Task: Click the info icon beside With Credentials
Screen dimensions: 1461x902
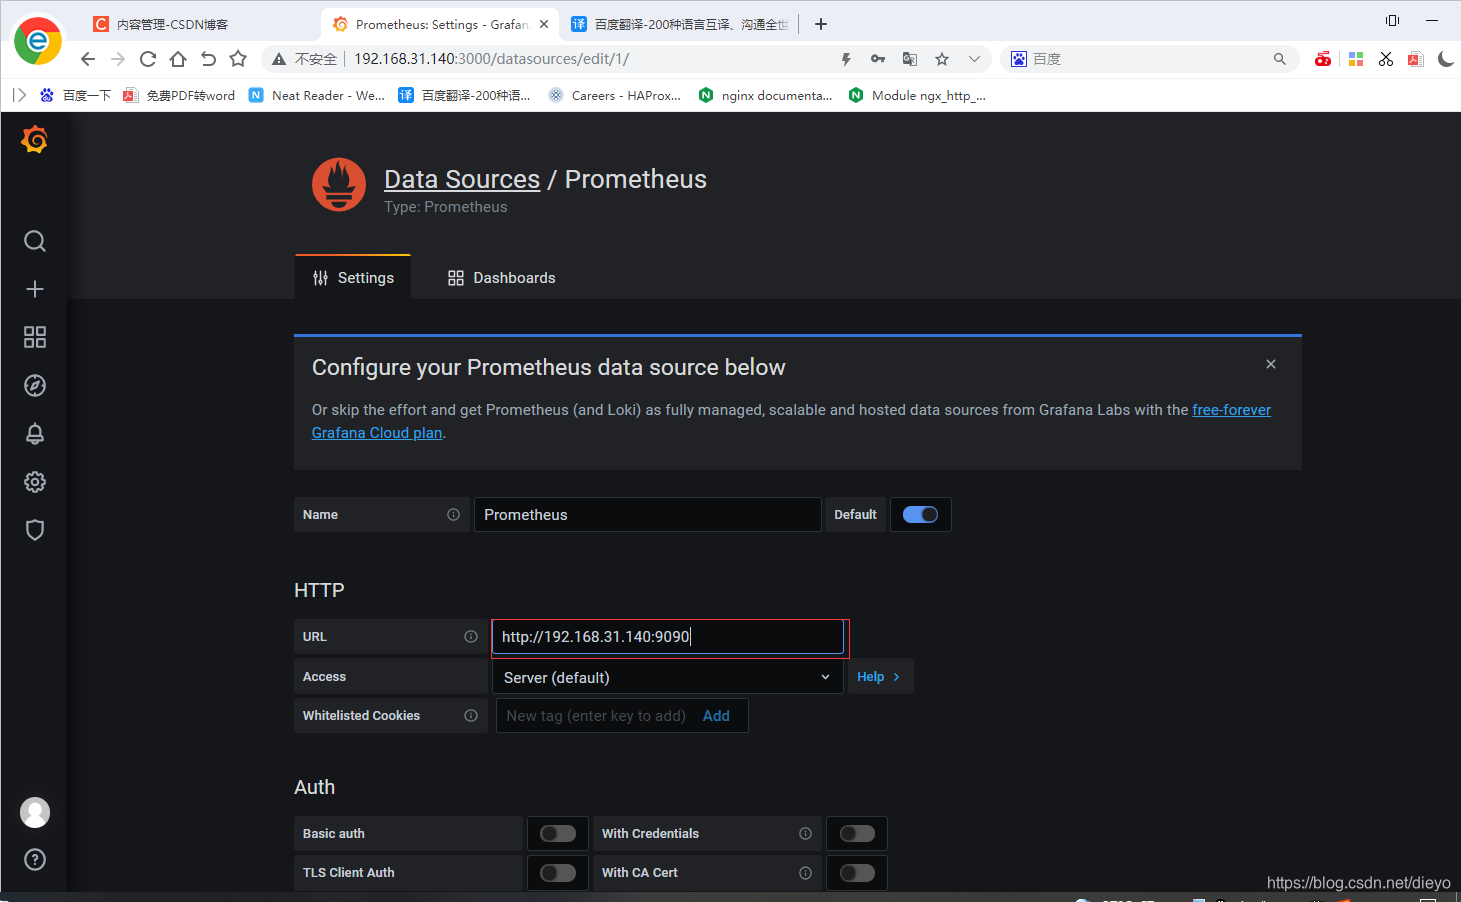Action: coord(805,833)
